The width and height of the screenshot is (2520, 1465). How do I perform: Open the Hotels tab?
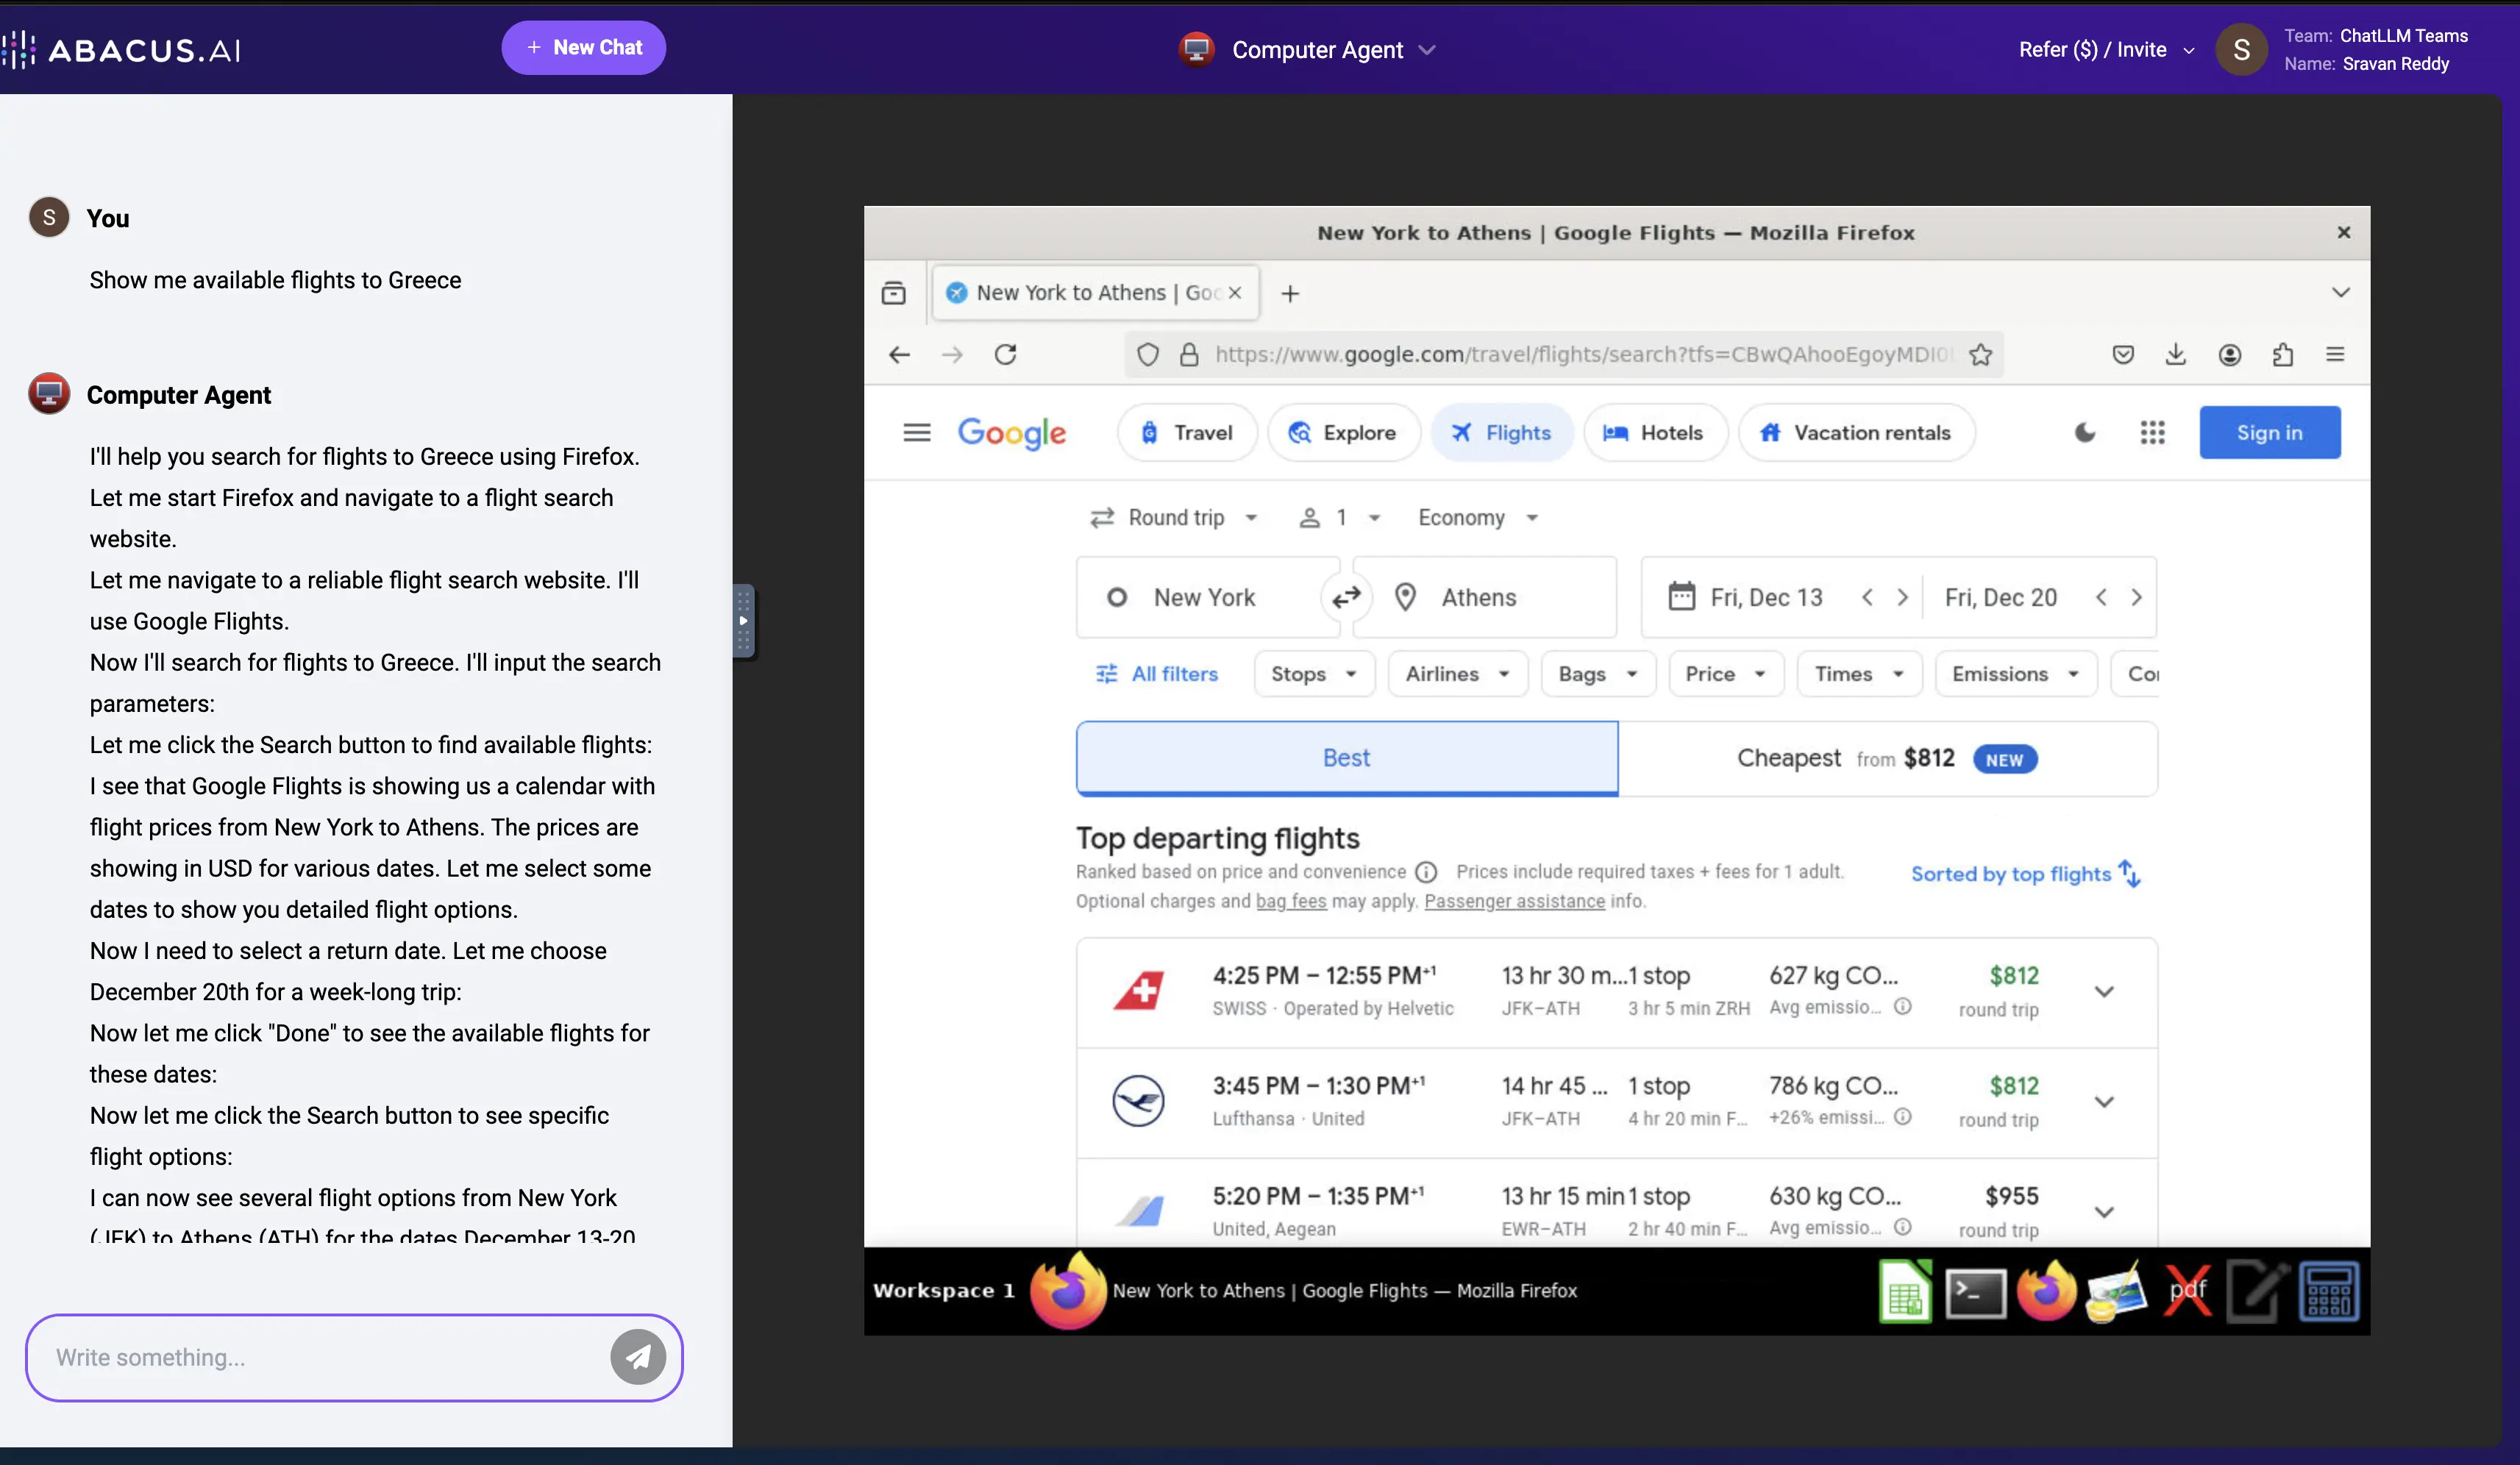1655,432
